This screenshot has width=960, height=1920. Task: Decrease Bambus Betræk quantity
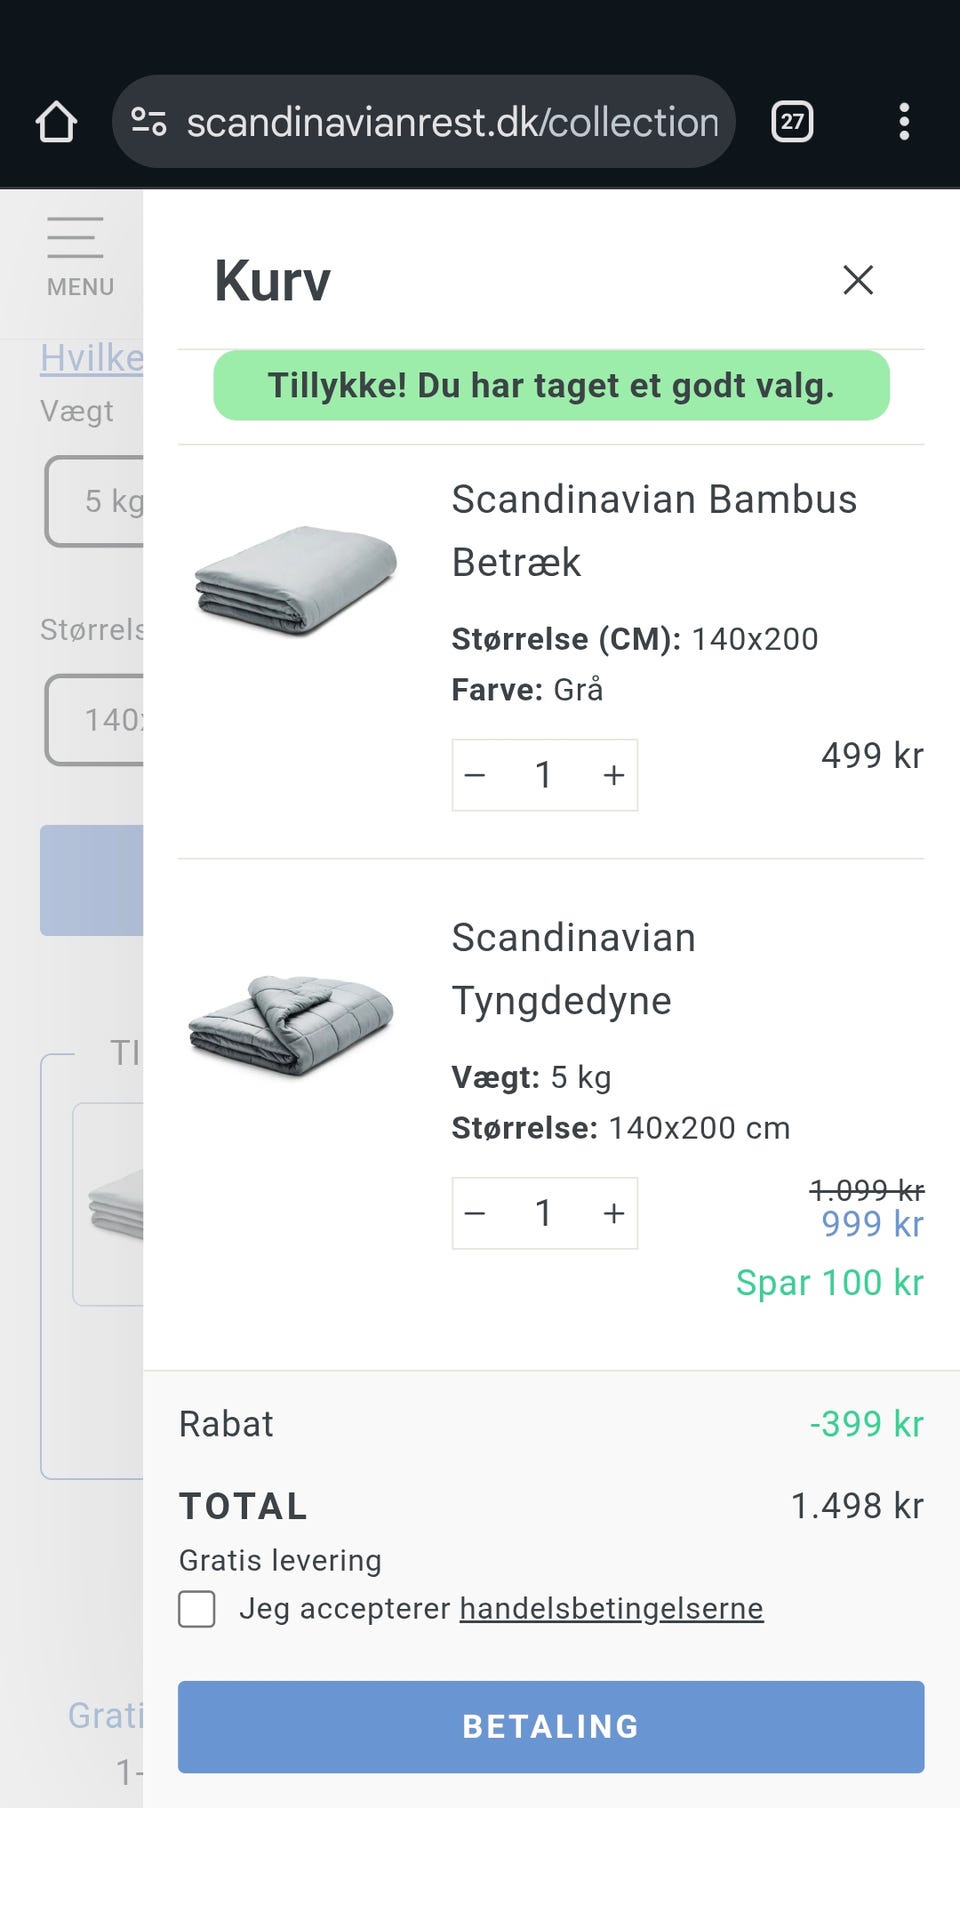pyautogui.click(x=476, y=775)
